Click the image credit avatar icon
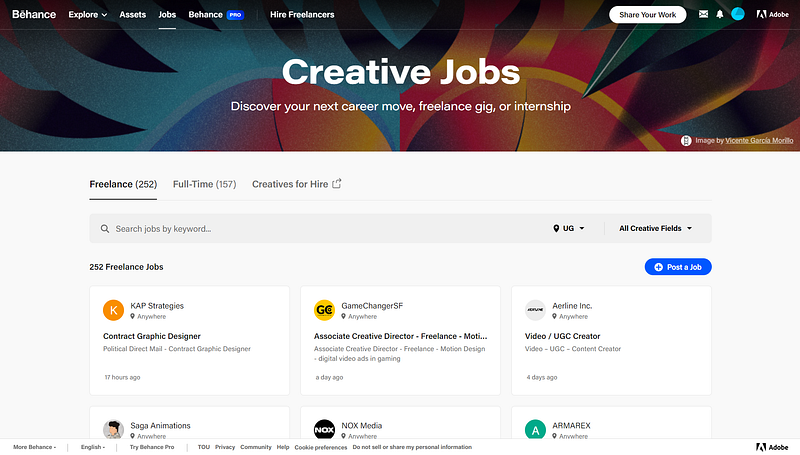Image resolution: width=800 pixels, height=455 pixels. 686,140
